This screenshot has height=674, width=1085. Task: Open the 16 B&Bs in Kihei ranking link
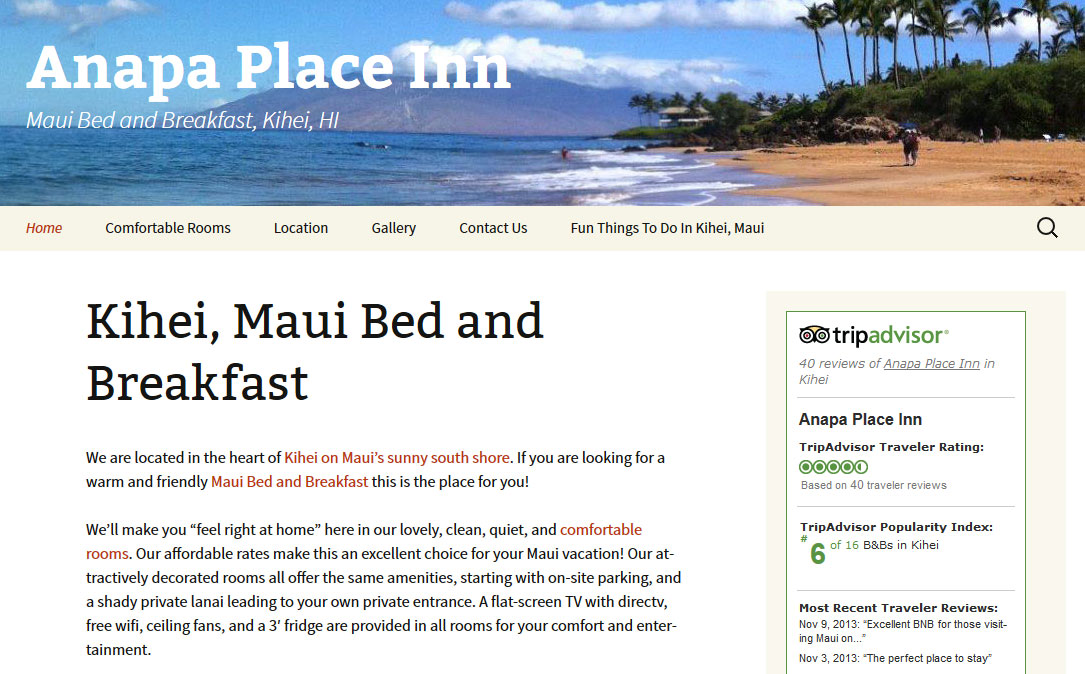884,545
